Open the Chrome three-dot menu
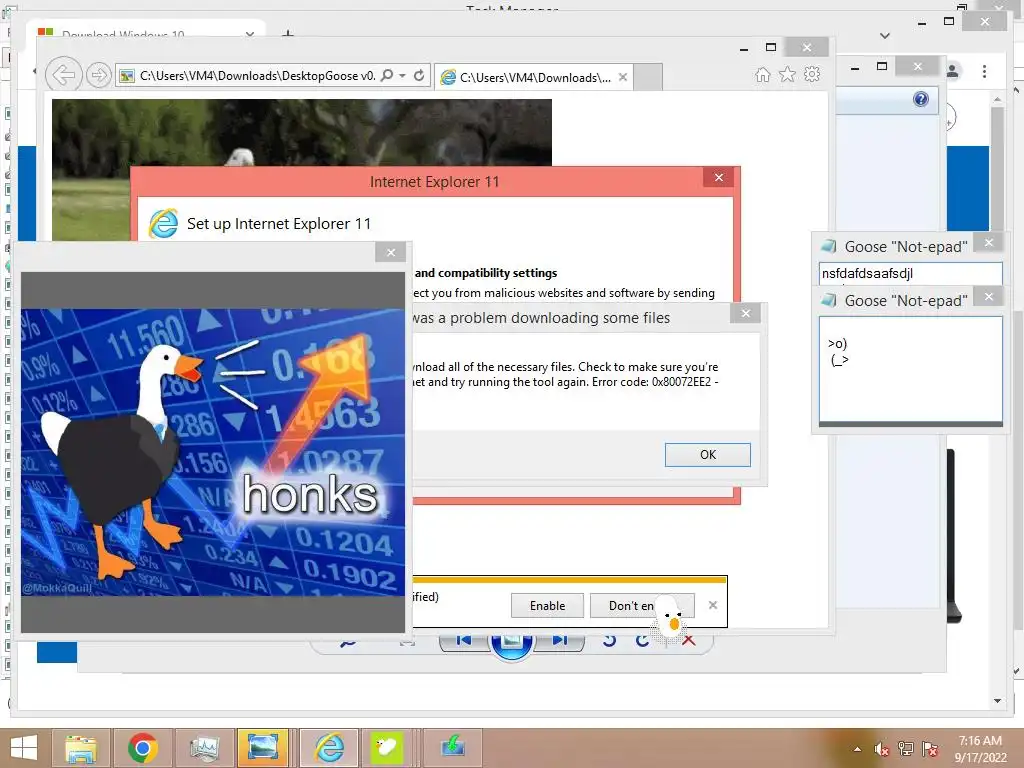This screenshot has height=768, width=1024. (984, 71)
